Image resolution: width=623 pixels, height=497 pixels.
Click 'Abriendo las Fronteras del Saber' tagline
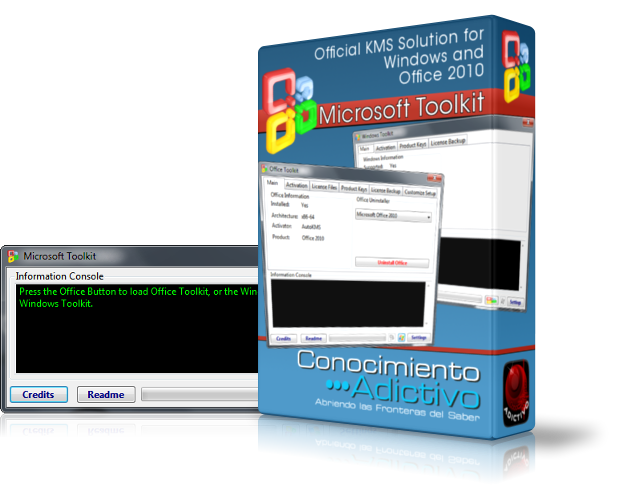tap(397, 410)
